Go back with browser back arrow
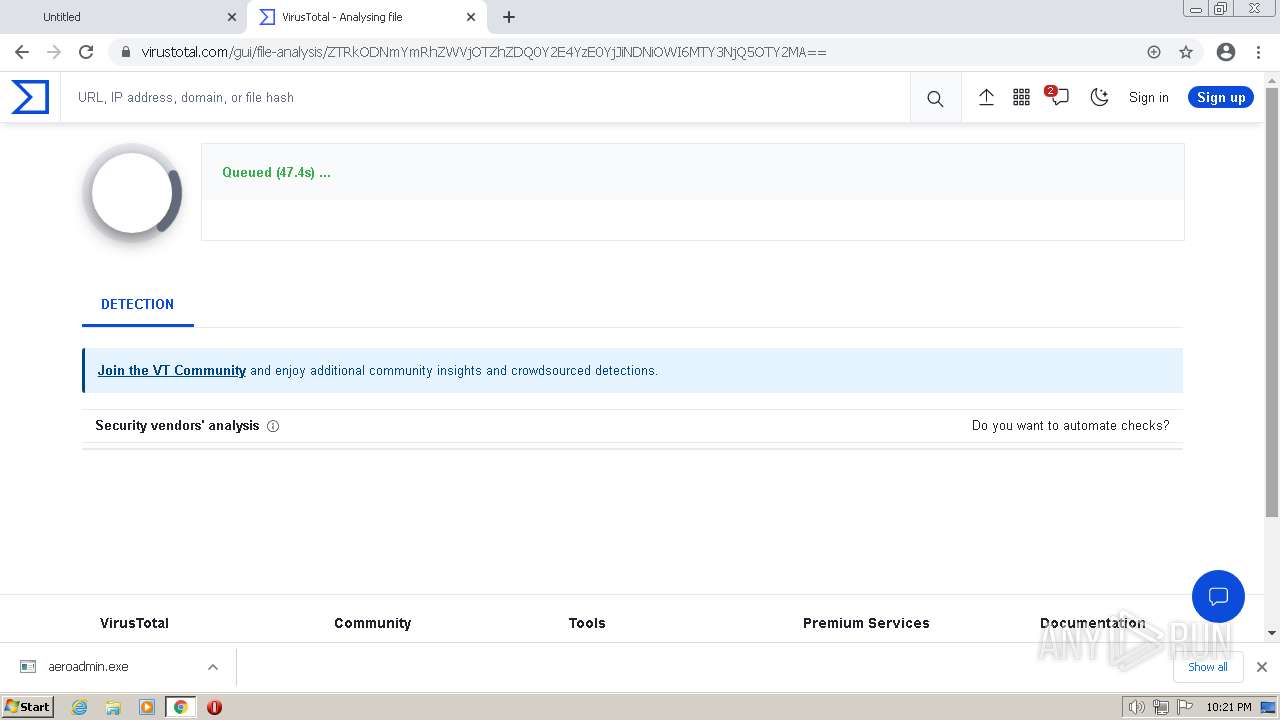Viewport: 1280px width, 720px height. click(22, 52)
